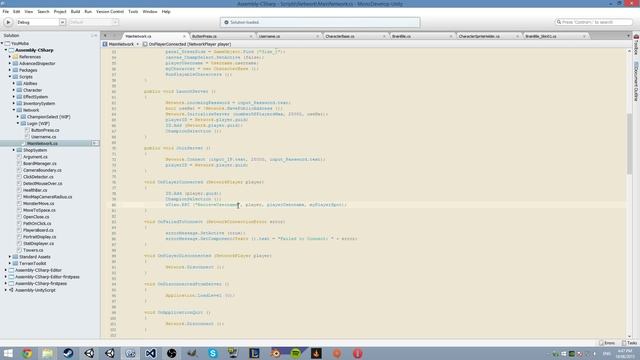The width and height of the screenshot is (640, 360).
Task: Collapse the YouMoba solution node
Action: 2,43
